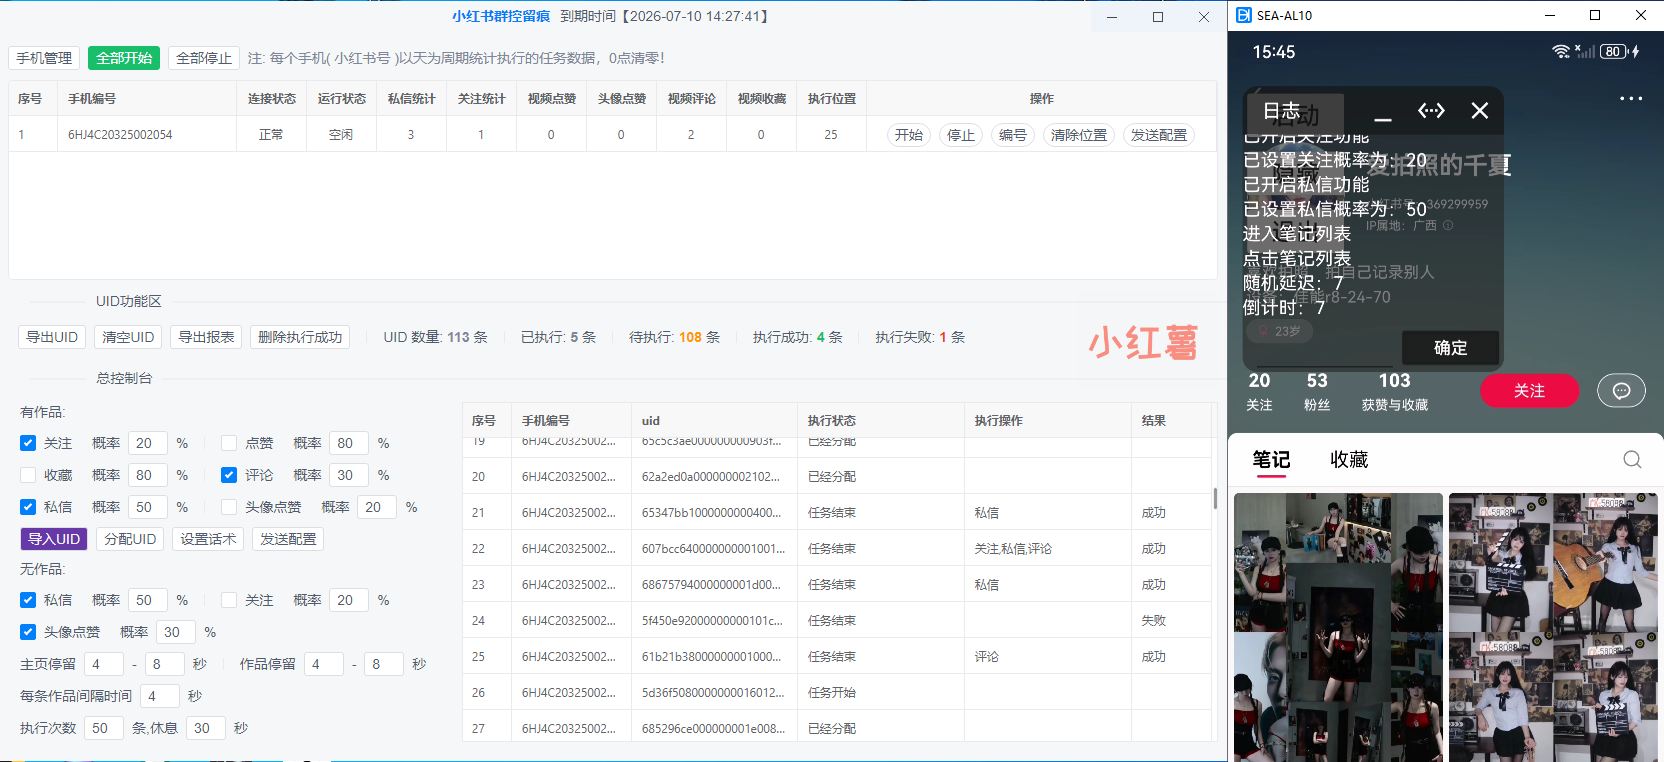Click the 导出UID button
This screenshot has height=762, width=1664.
point(52,337)
